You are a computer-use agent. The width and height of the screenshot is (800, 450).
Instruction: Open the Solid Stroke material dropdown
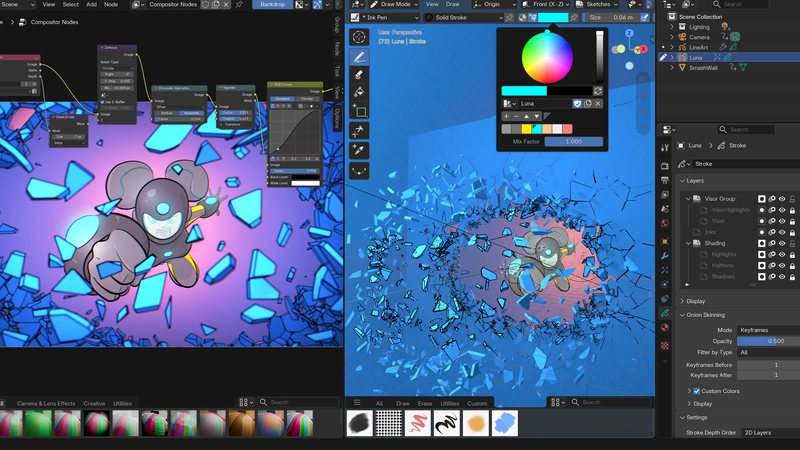tap(464, 17)
